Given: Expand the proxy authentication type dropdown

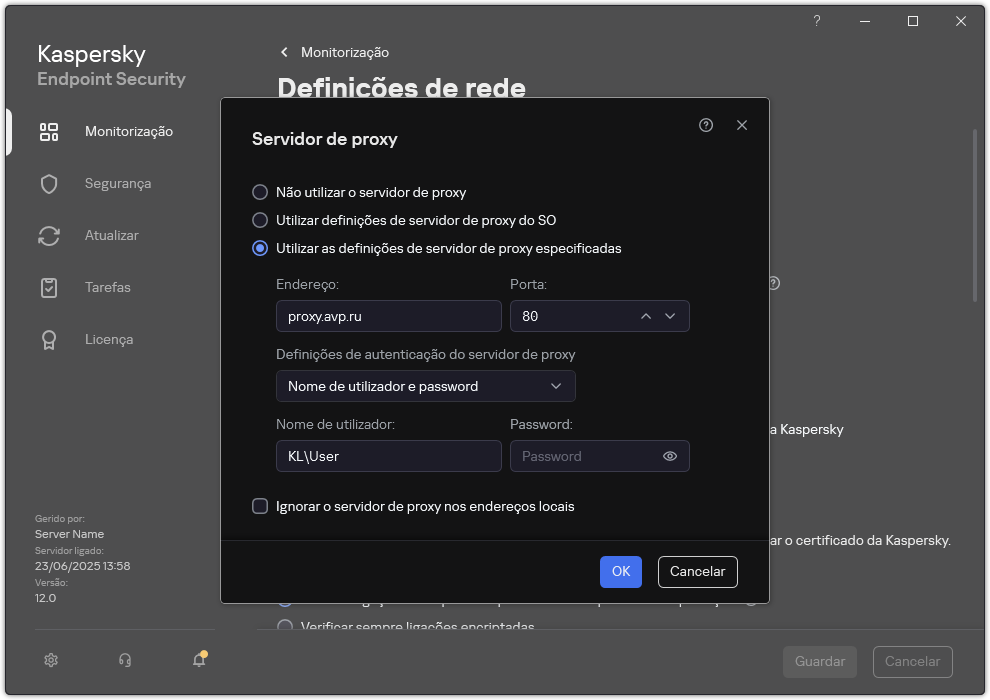Looking at the screenshot, I should click(425, 386).
